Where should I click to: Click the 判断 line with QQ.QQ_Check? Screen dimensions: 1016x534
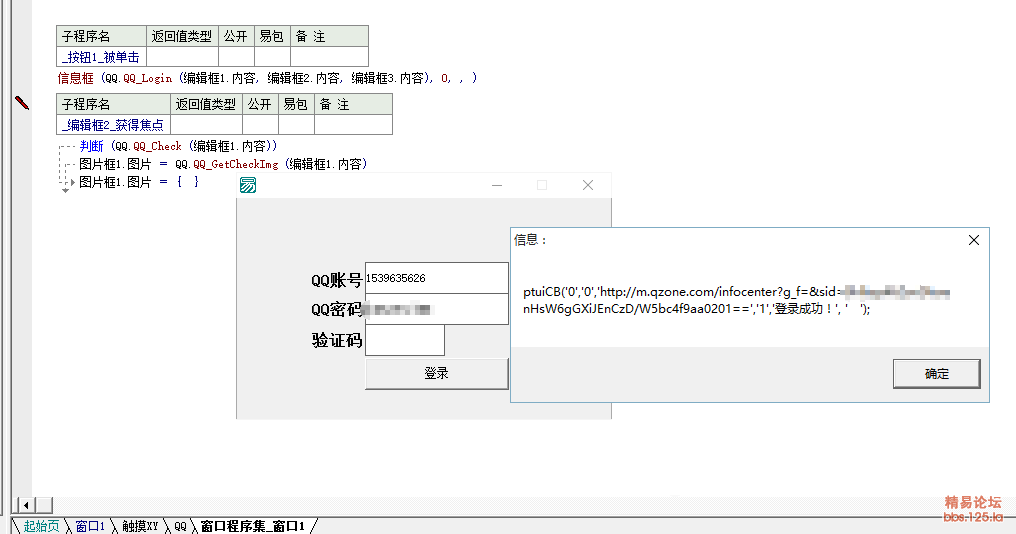(x=178, y=146)
